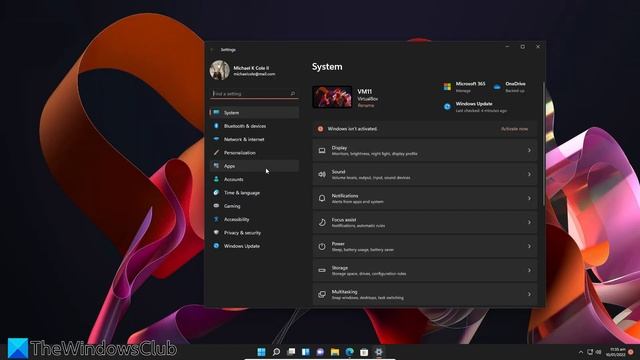Select Time & language in sidebar
This screenshot has height=360, width=640.
click(x=254, y=193)
